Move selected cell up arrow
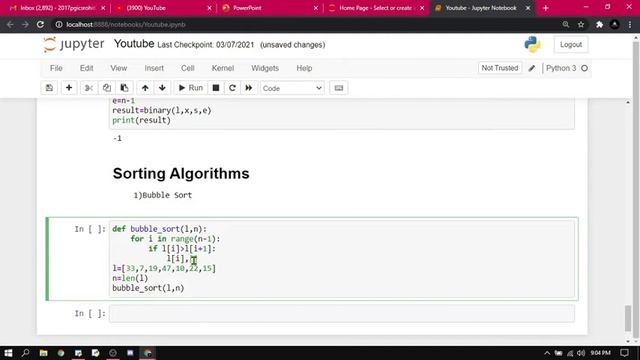 click(x=145, y=88)
